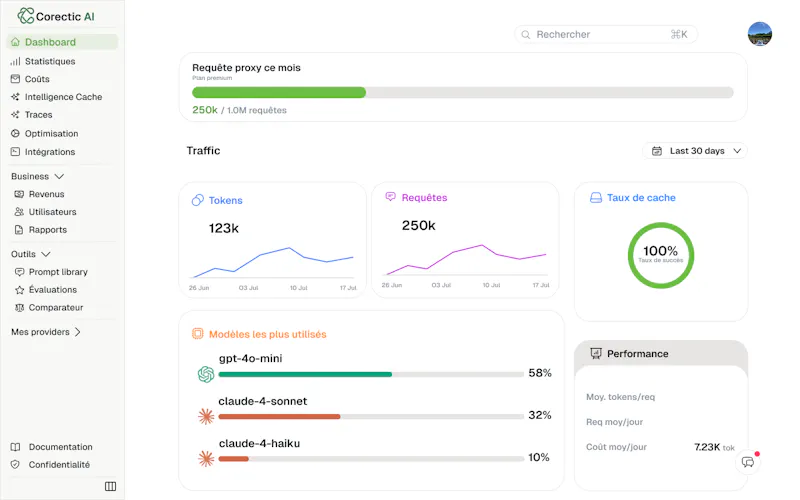The height and width of the screenshot is (500, 800).
Task: Open the Dashboard home icon
Action: (x=15, y=42)
